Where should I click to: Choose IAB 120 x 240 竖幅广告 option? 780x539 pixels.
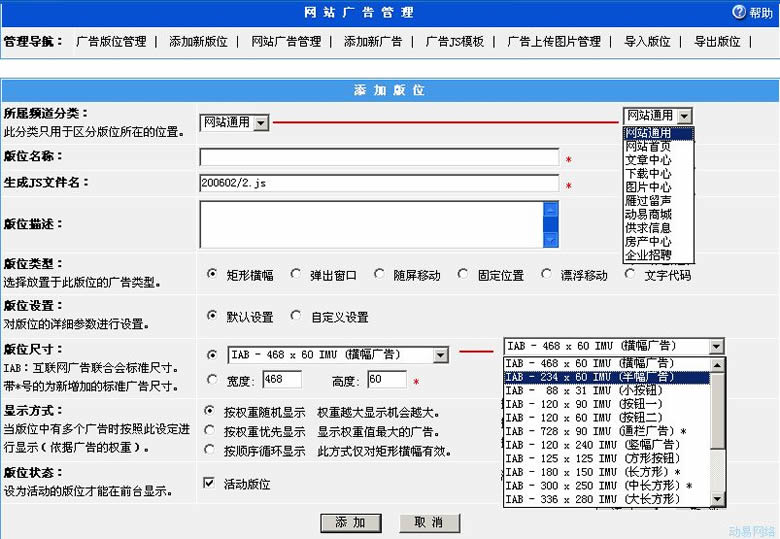607,445
